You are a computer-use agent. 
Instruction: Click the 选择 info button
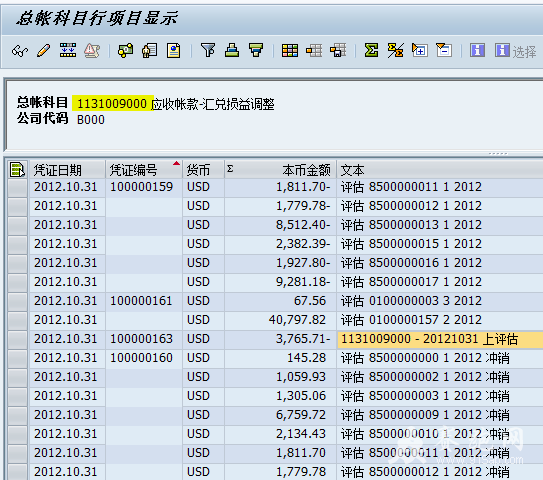coord(515,51)
